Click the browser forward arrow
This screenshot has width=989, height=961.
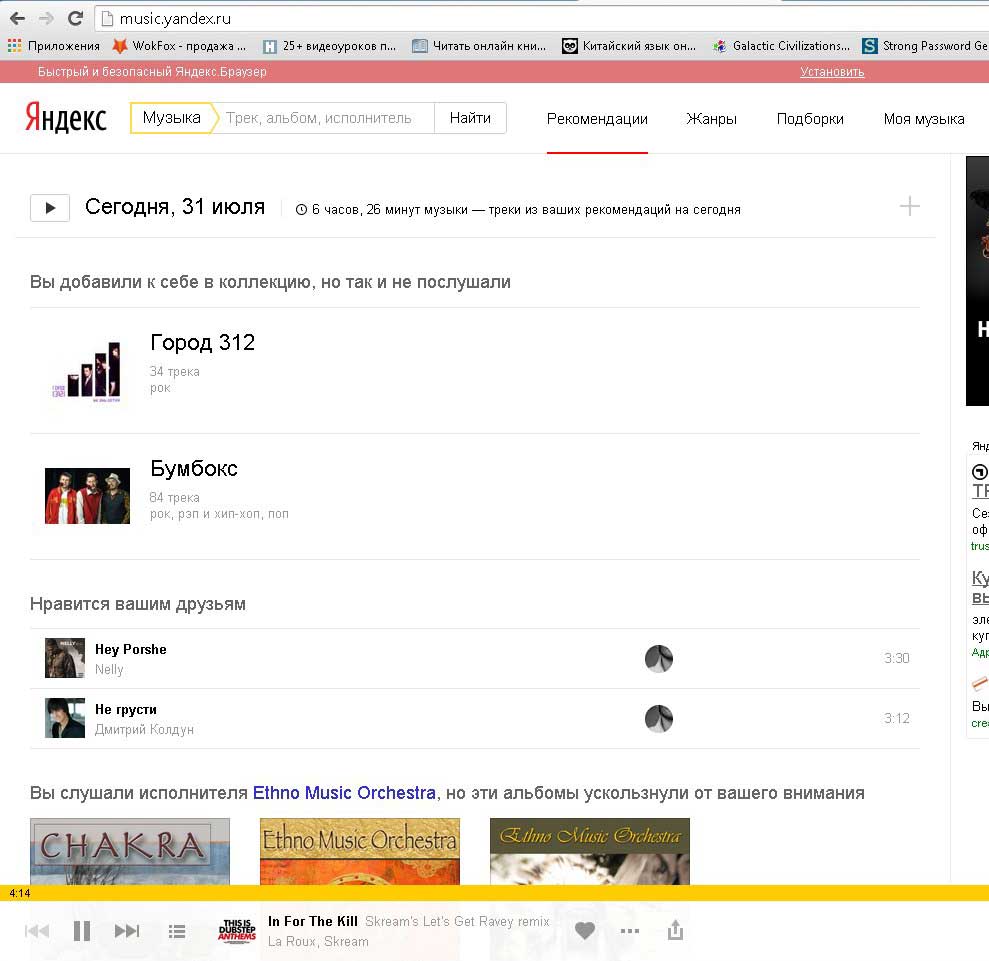point(46,18)
